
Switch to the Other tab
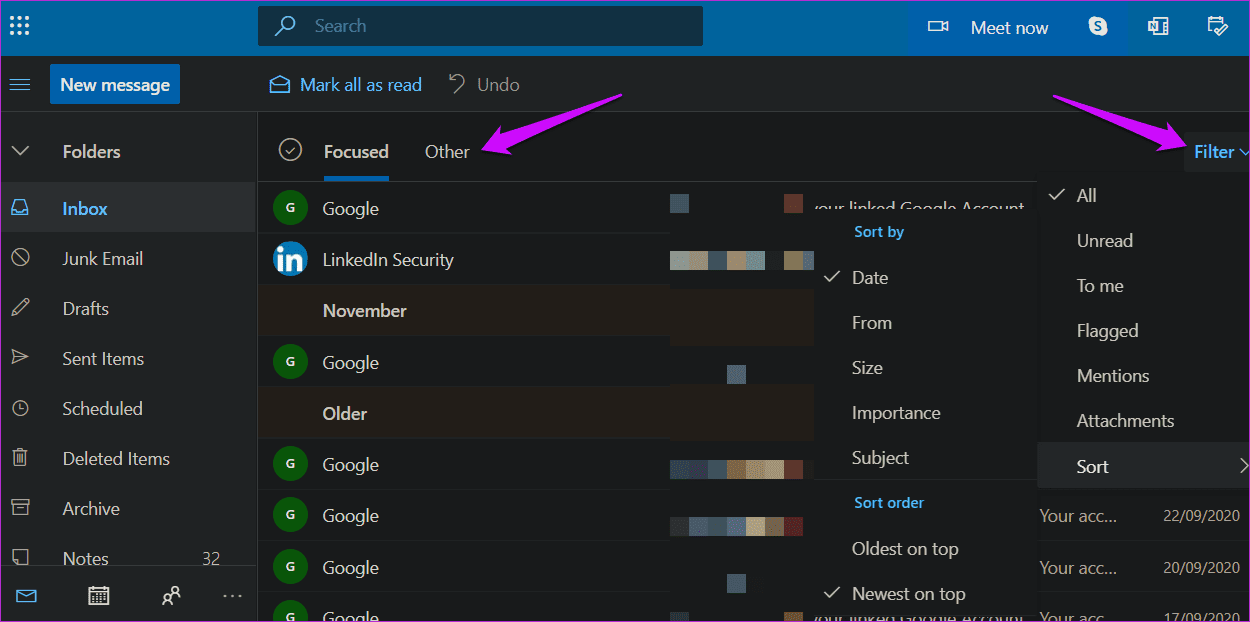[x=447, y=152]
